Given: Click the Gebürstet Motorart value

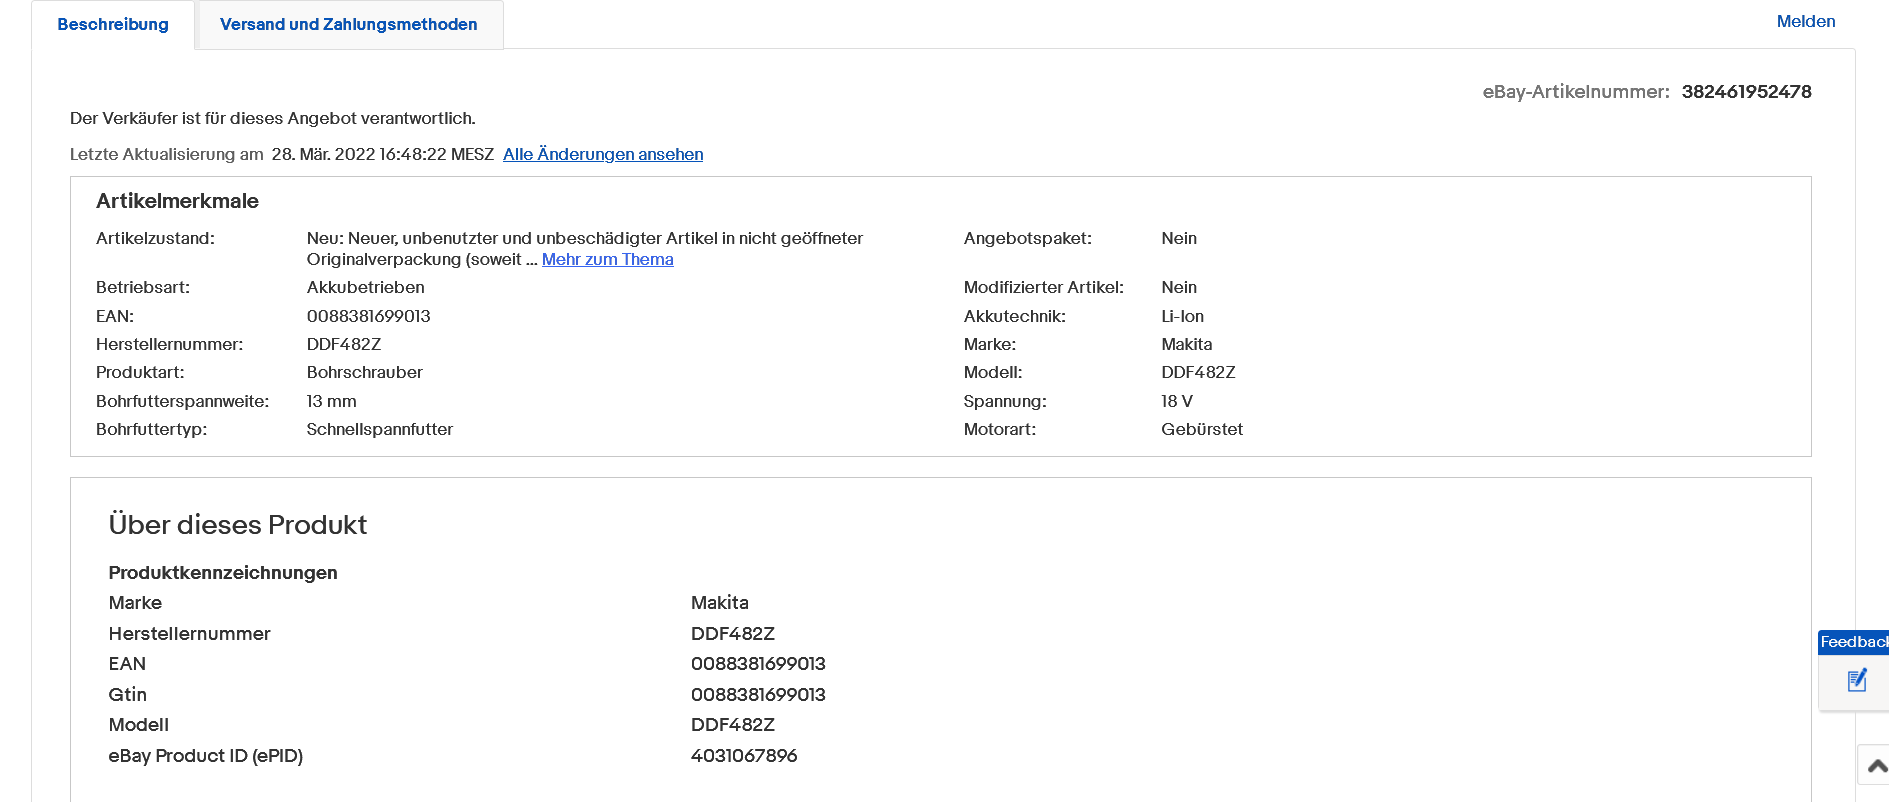Looking at the screenshot, I should 1202,429.
